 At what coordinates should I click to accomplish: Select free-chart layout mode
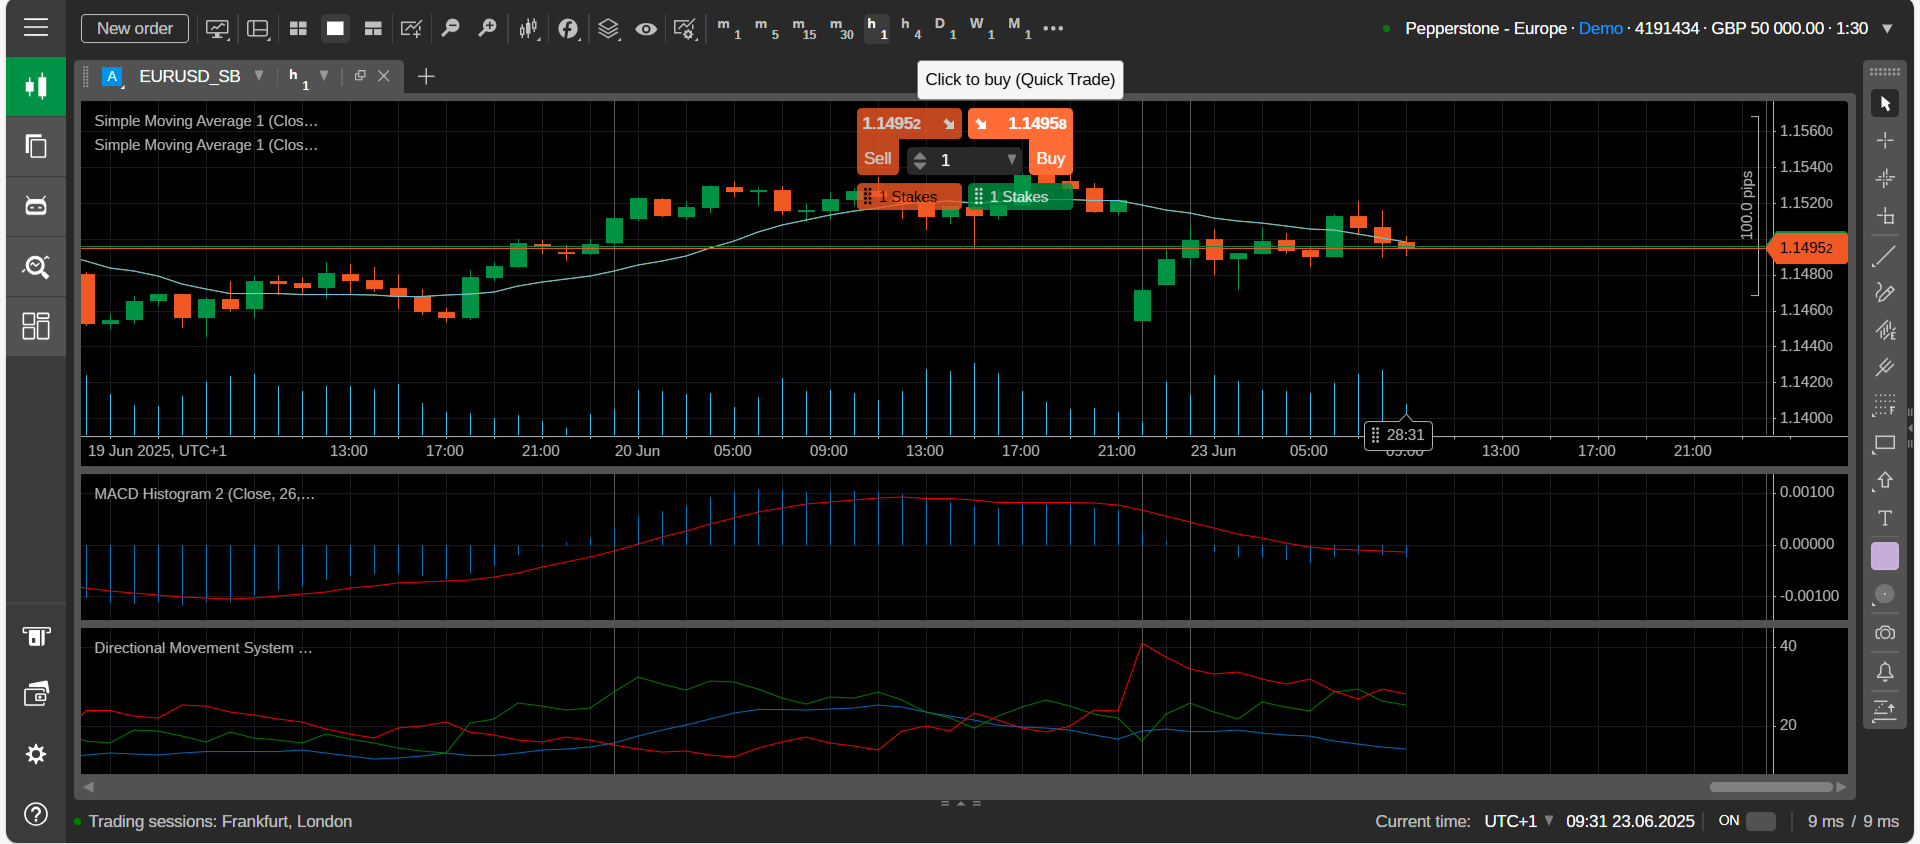point(373,29)
